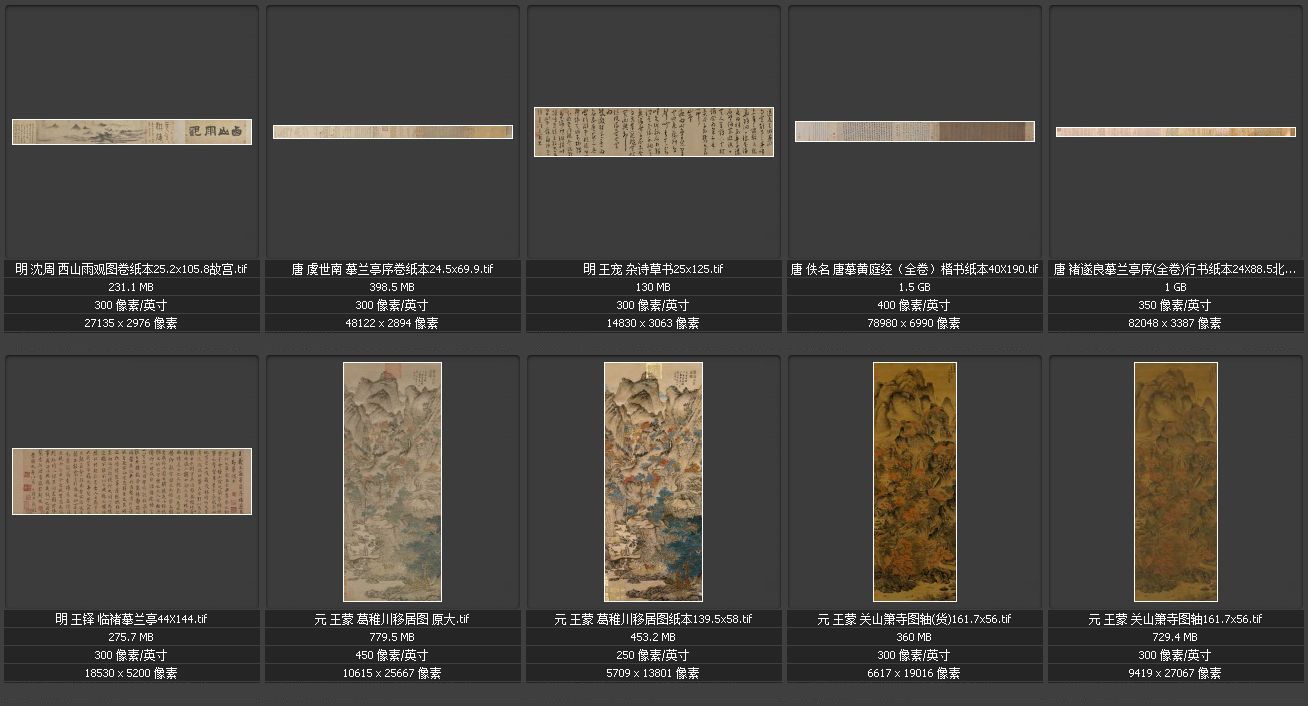Click the filename 元 王蒙 关山箫寺图轴(货)161.7x56.tif
This screenshot has width=1308, height=706.
(915, 619)
